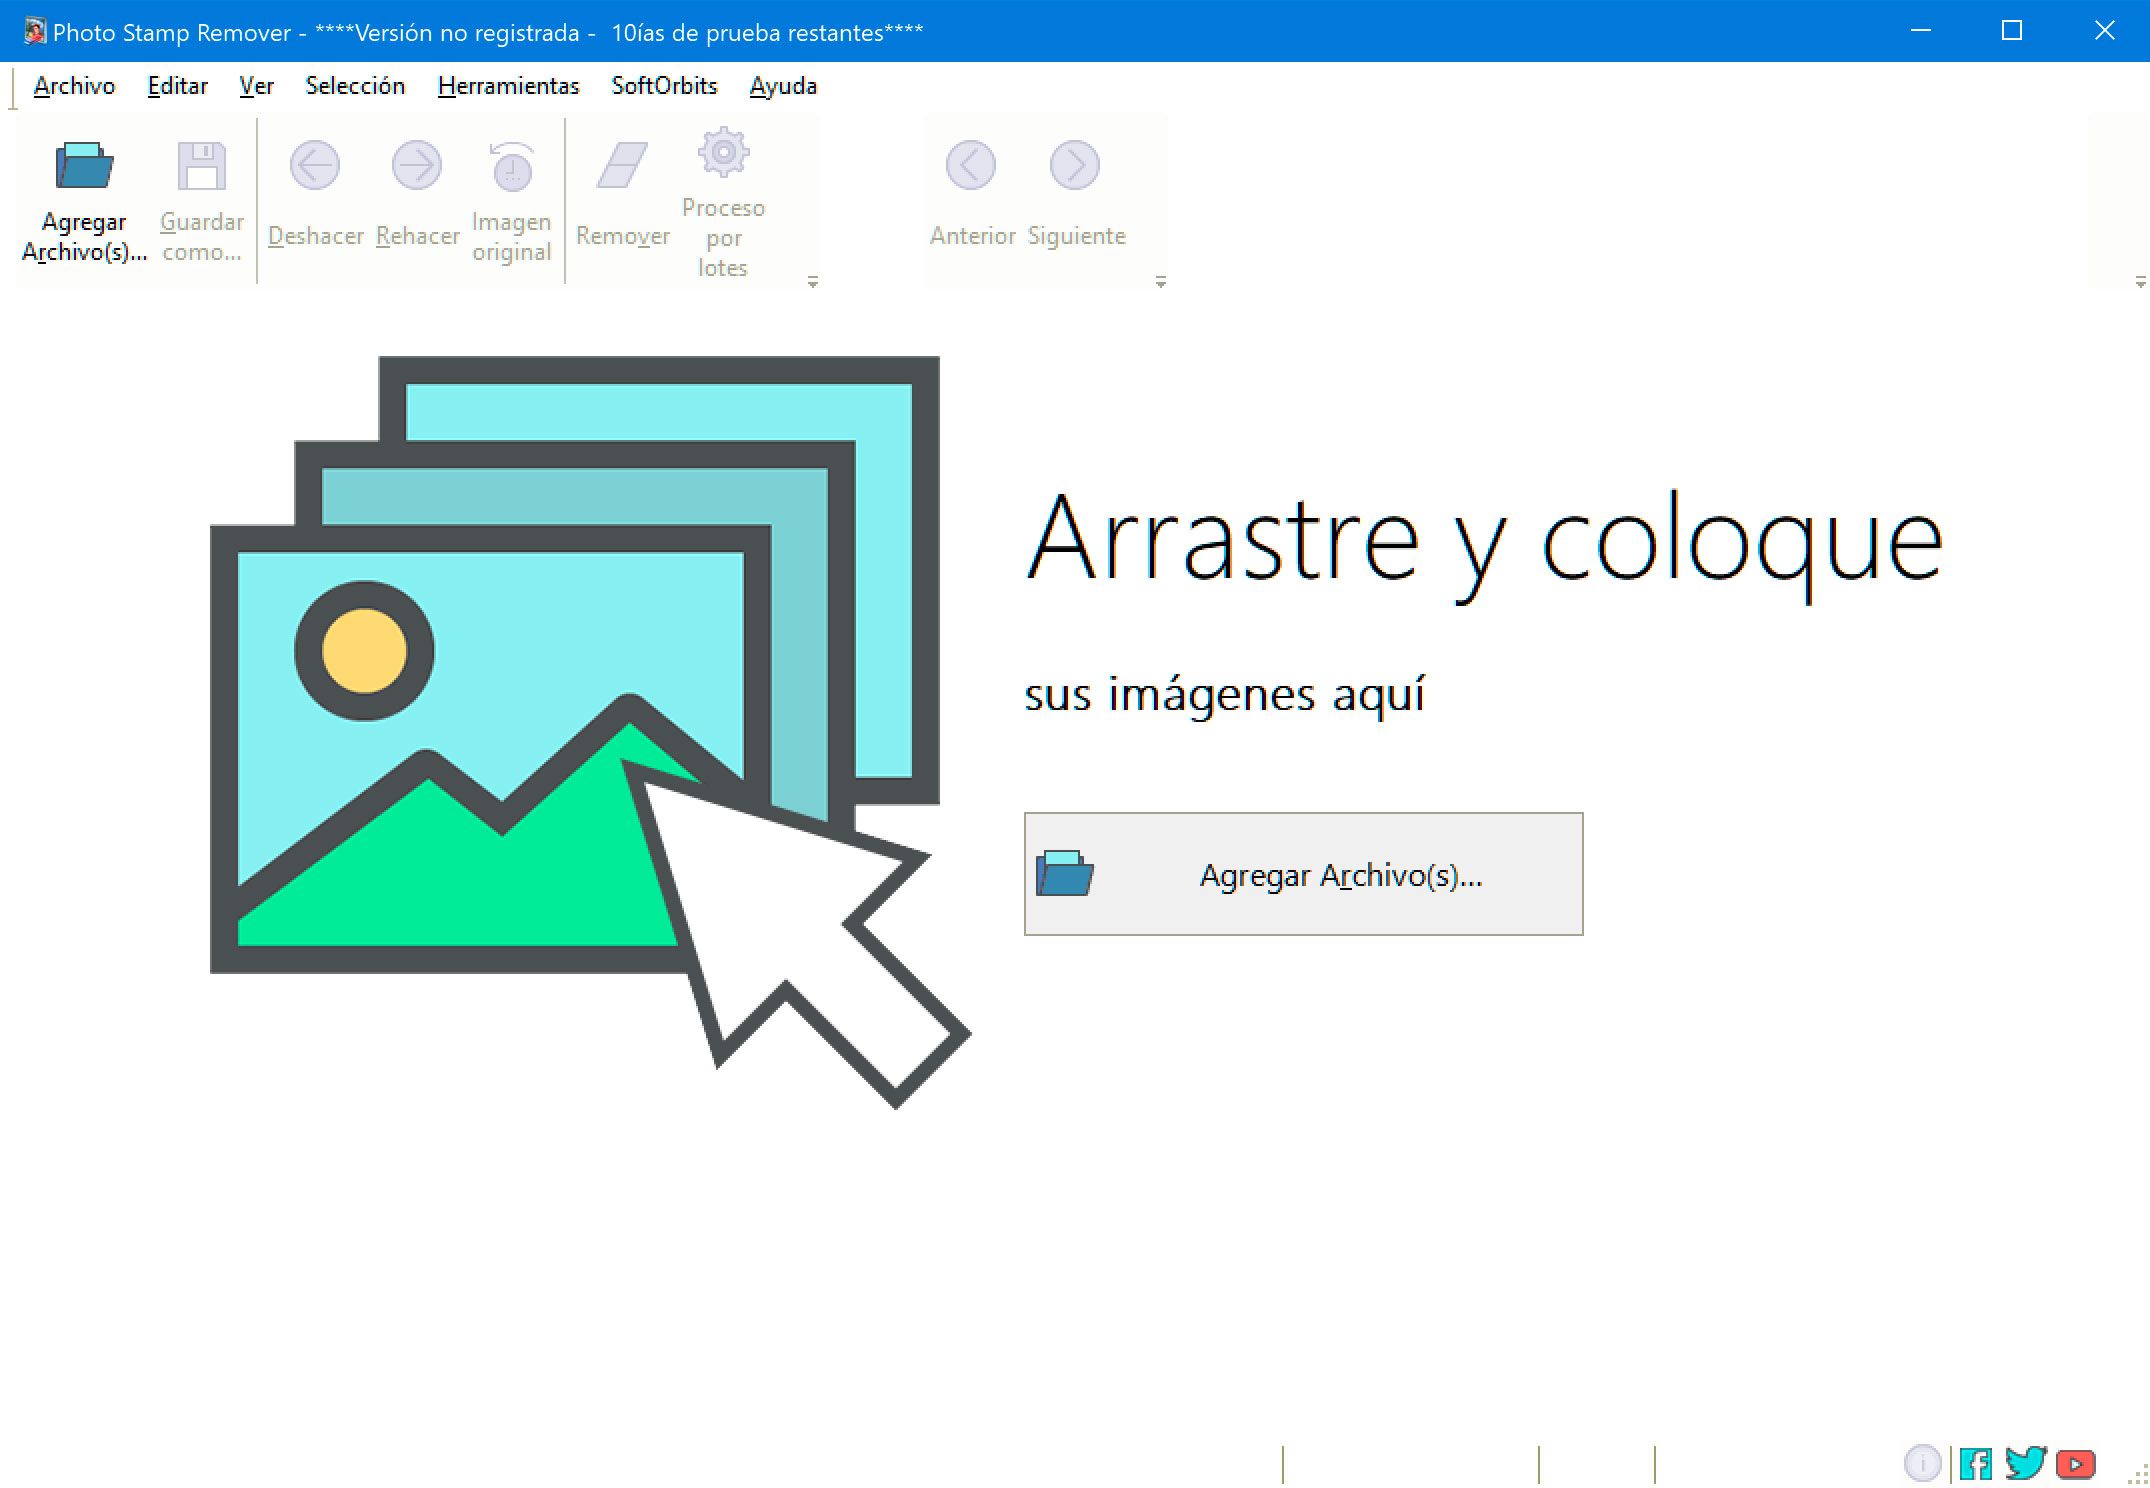The width and height of the screenshot is (2150, 1488).
Task: Expand the far right toolbar overflow arrow
Action: 2141,282
